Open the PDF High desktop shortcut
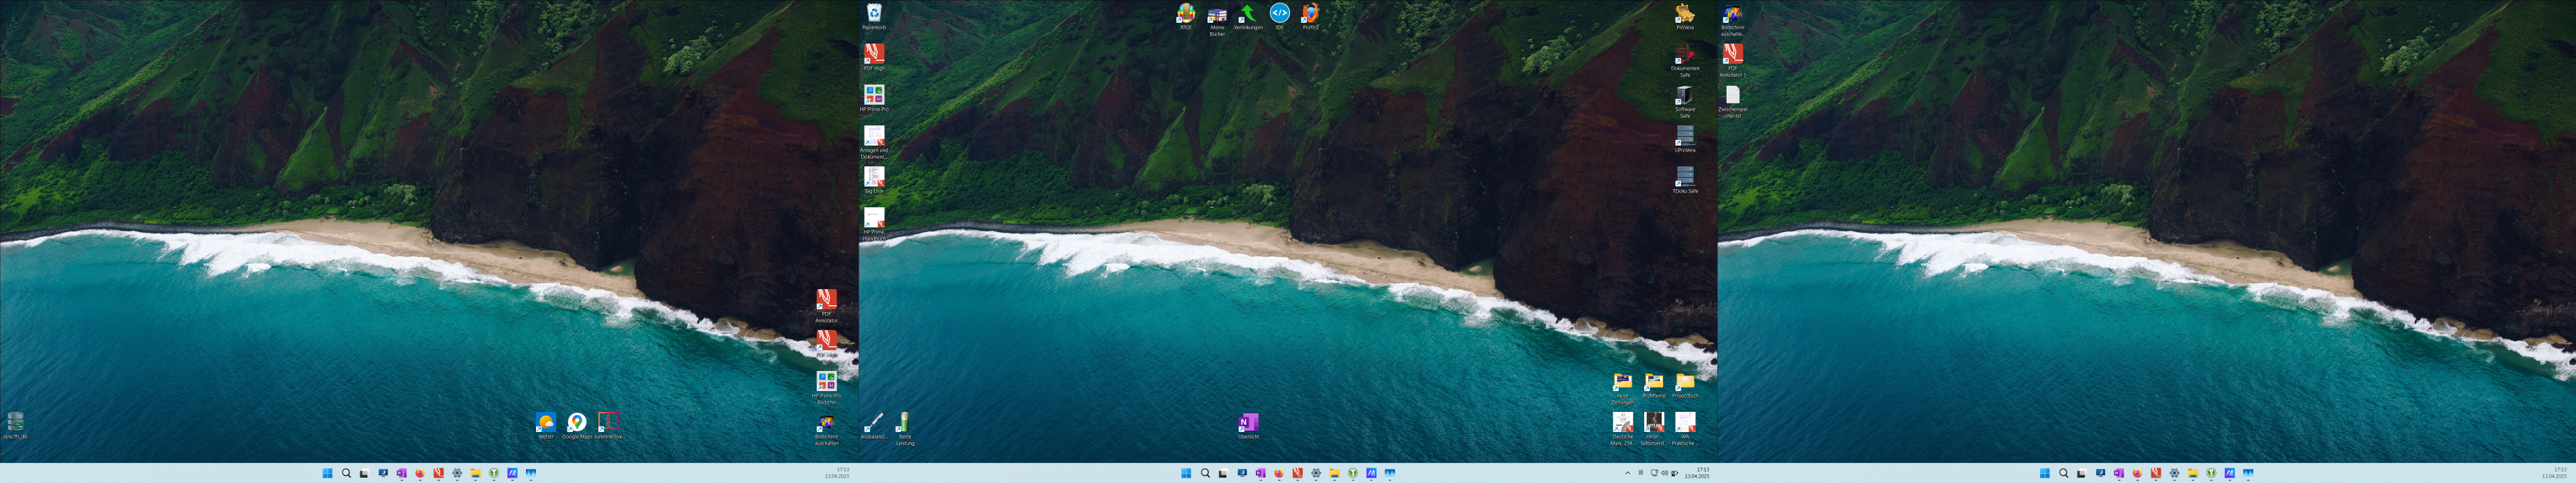The width and height of the screenshot is (2576, 483). tap(873, 56)
